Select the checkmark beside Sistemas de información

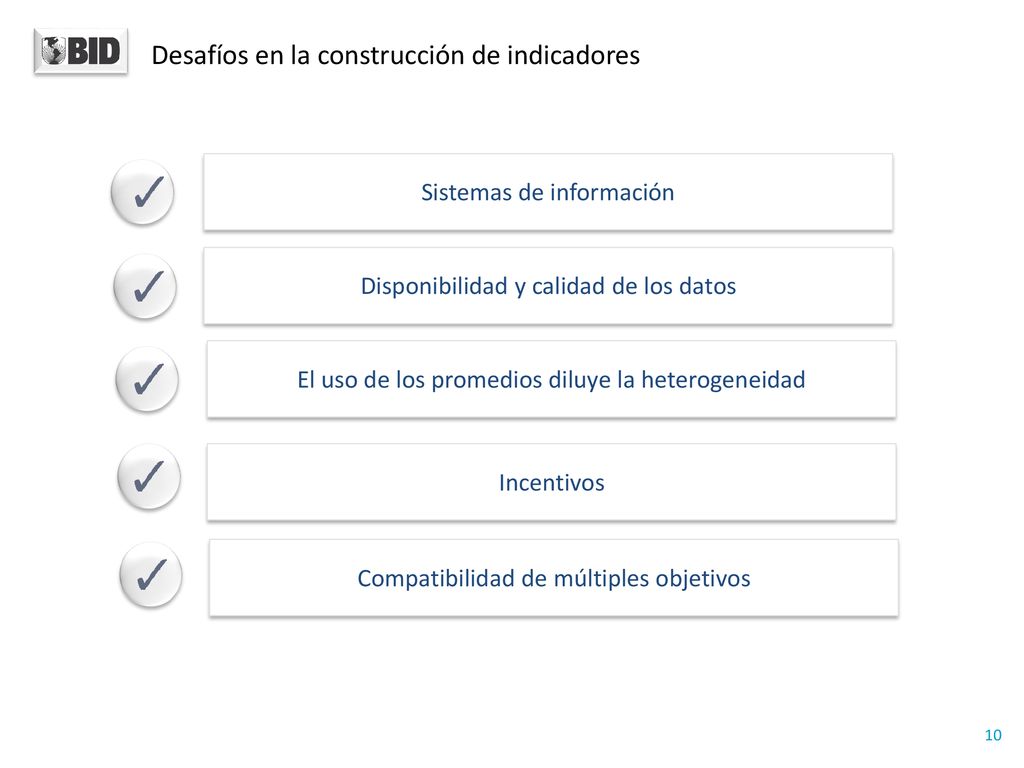pyautogui.click(x=143, y=193)
